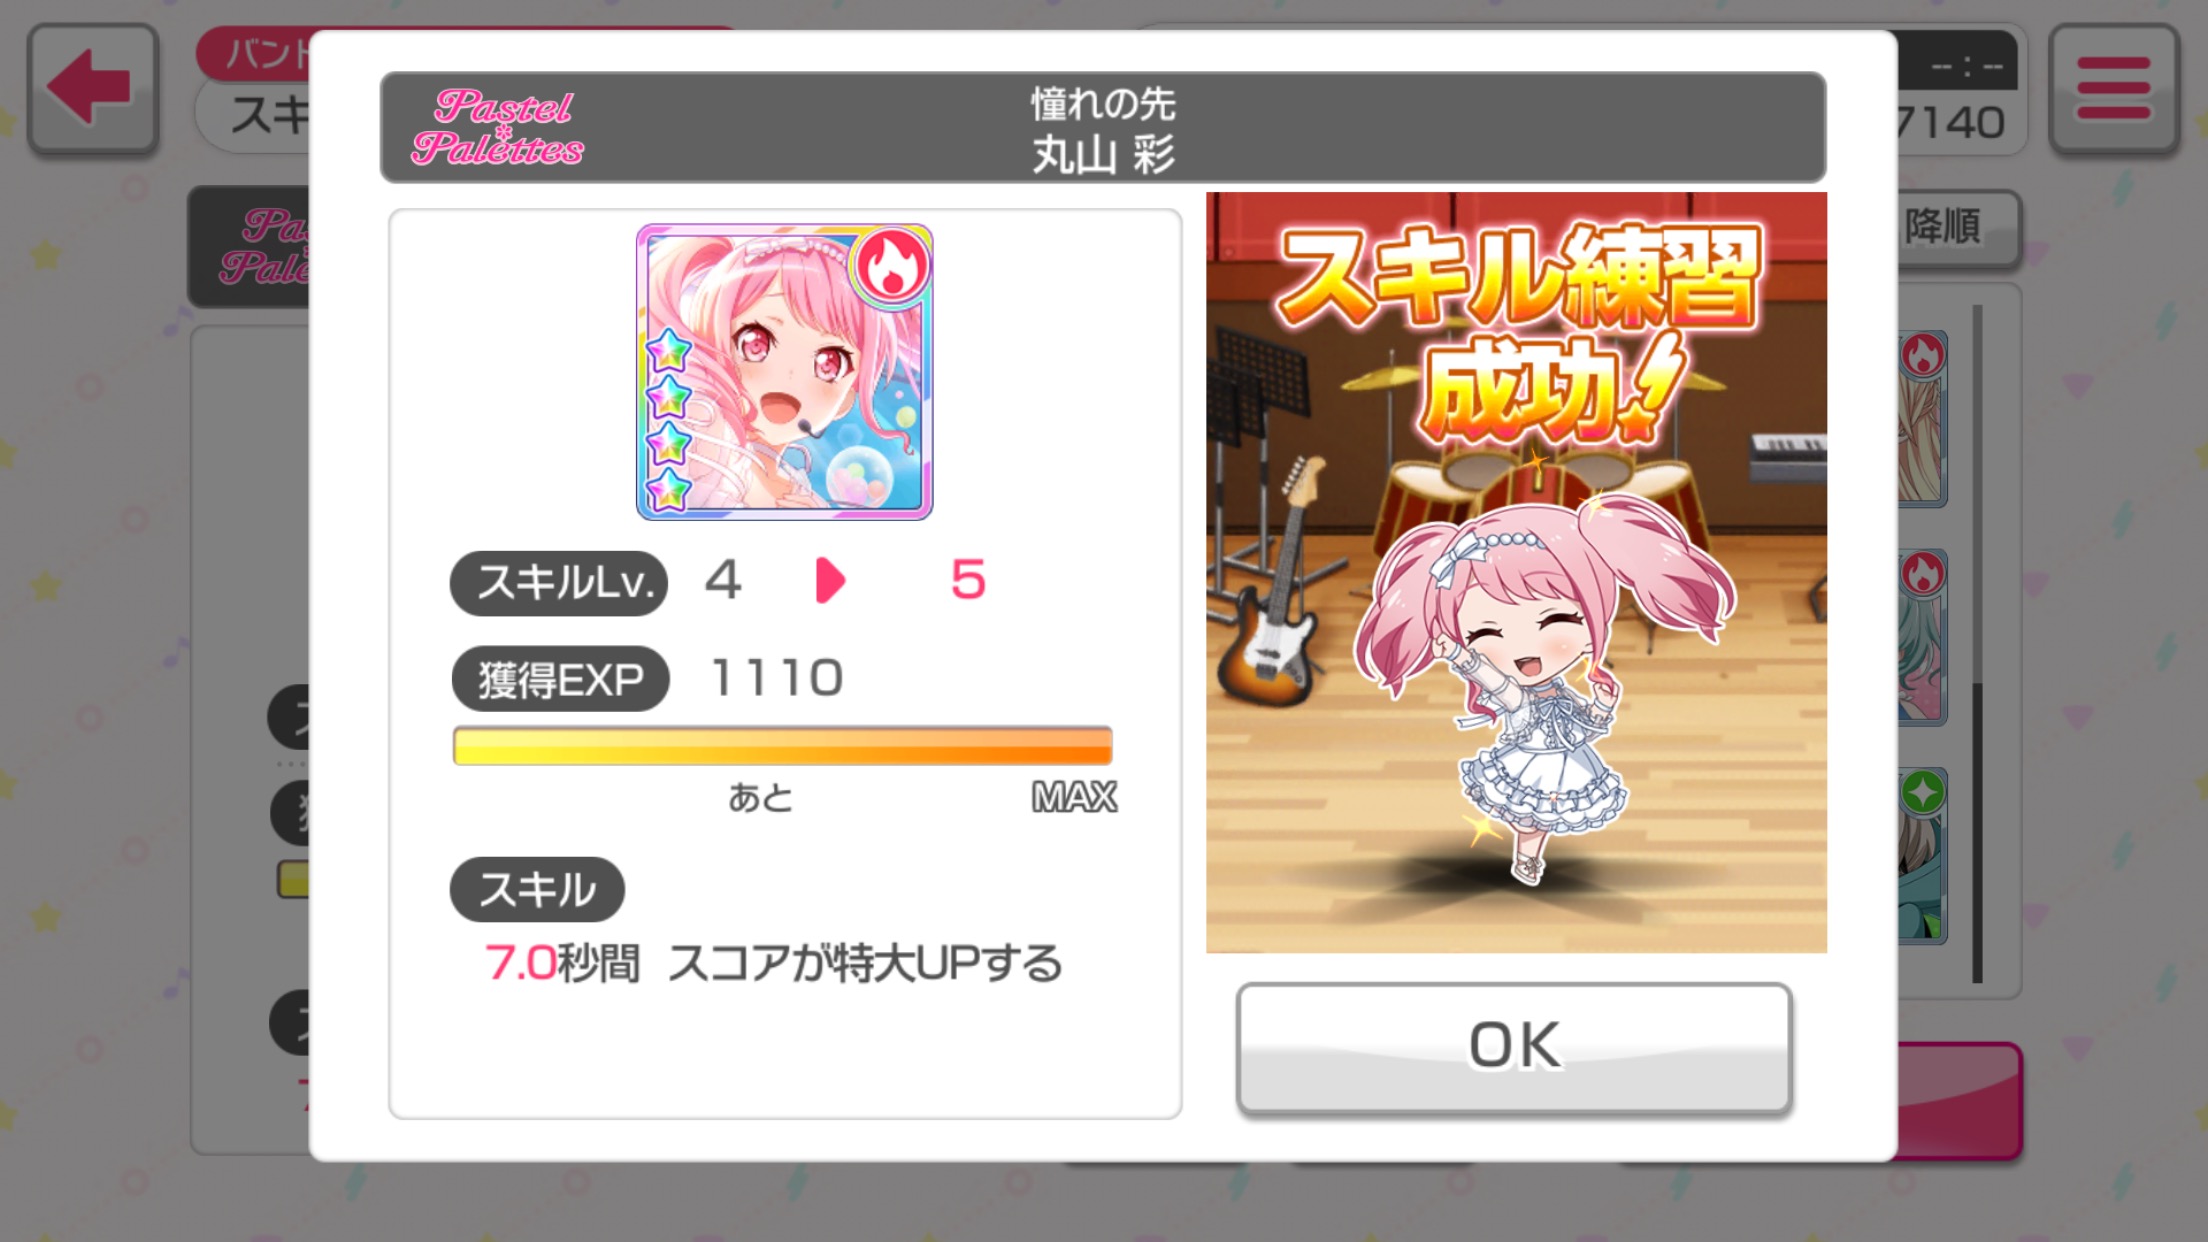Tap the スキル label badge

point(537,889)
